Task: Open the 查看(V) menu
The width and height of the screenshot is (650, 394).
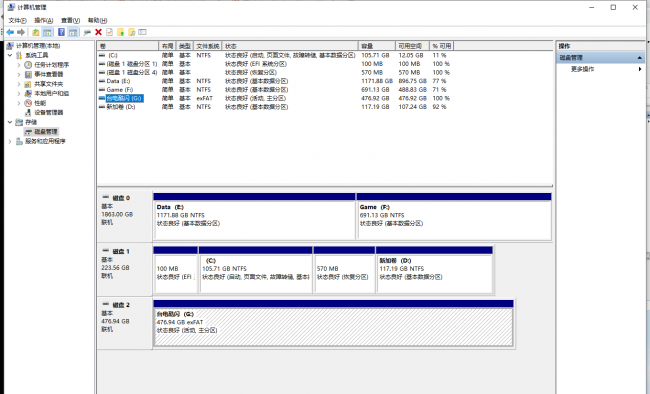Action: tap(70, 20)
